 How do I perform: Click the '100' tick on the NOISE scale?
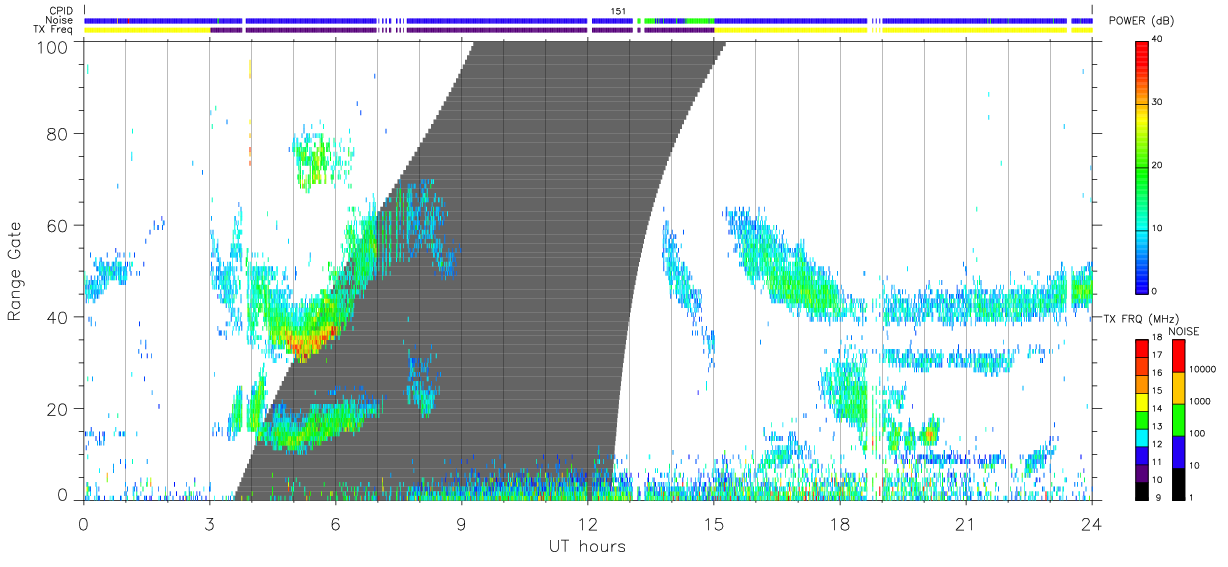point(1198,433)
